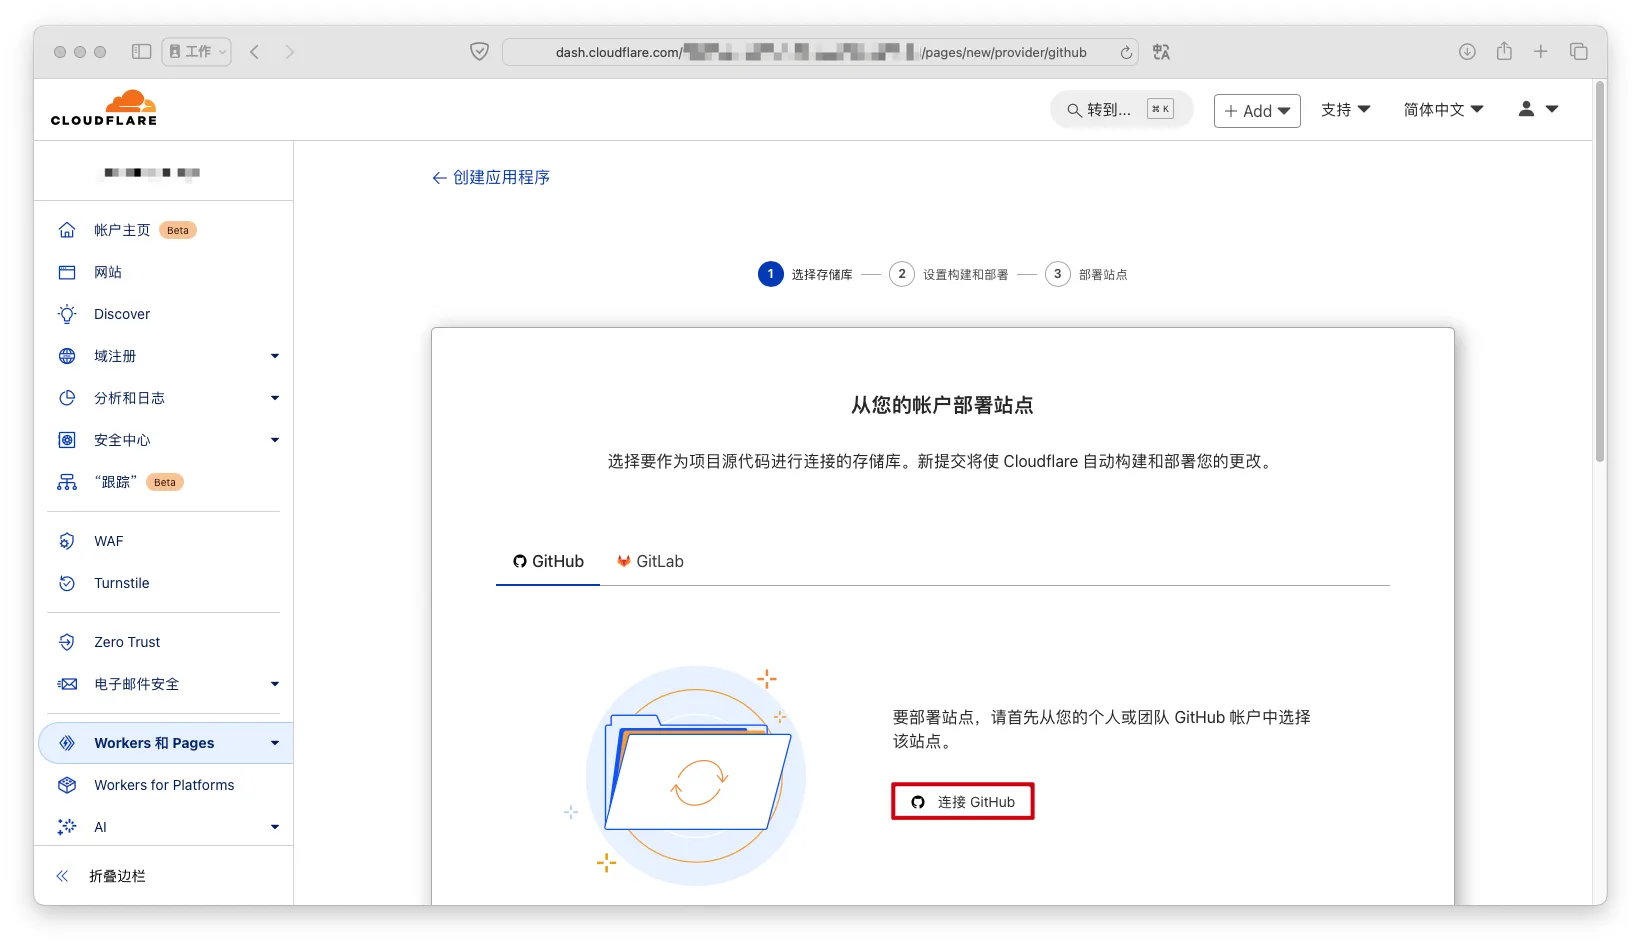Image resolution: width=1641 pixels, height=947 pixels.
Task: Click the Safari share icon
Action: [x=1504, y=51]
